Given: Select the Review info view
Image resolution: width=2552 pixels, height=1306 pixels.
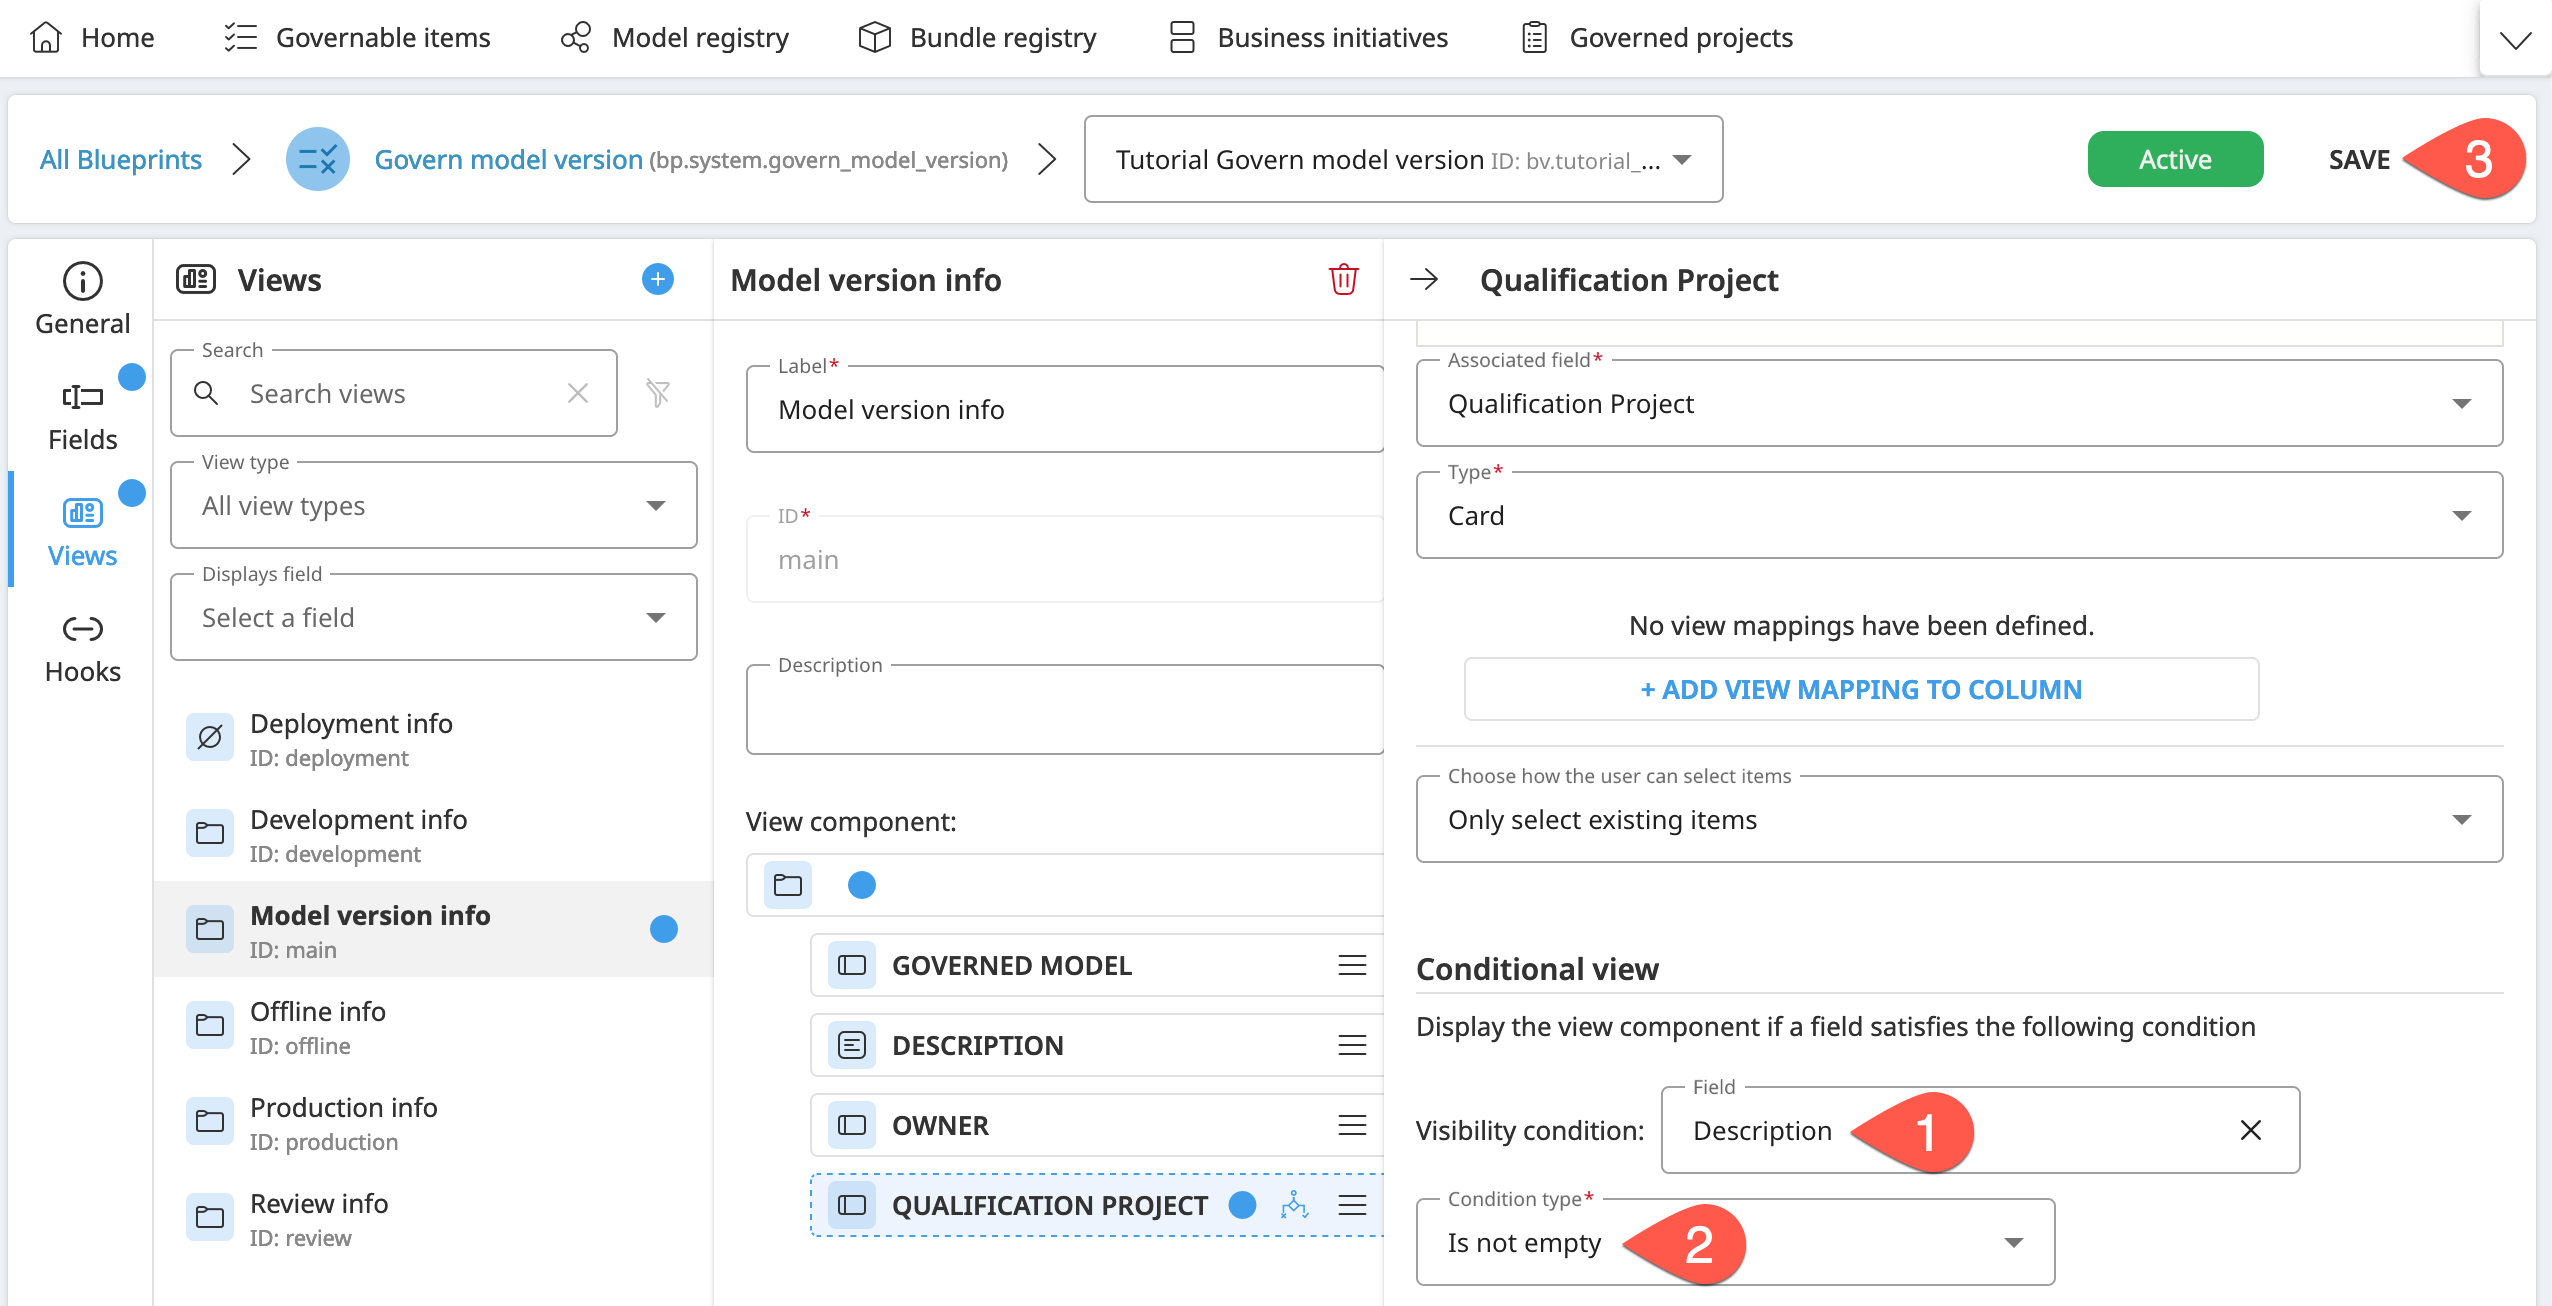Looking at the screenshot, I should coord(433,1218).
